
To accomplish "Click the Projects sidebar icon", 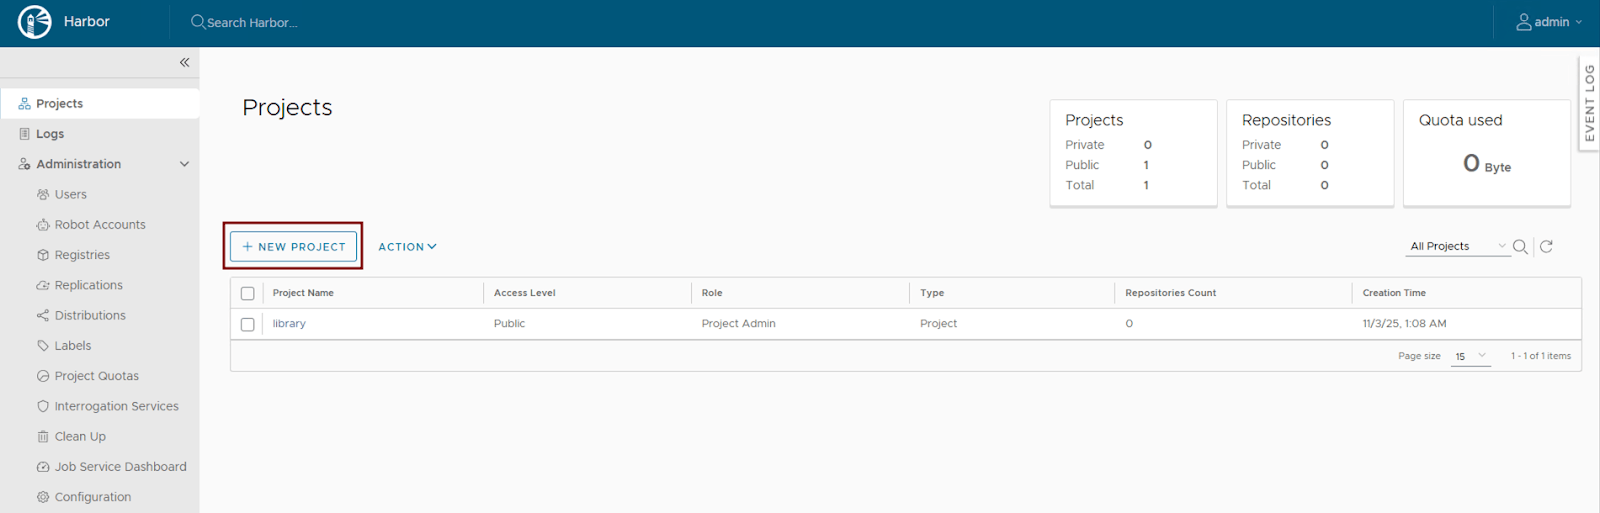I will (x=24, y=103).
